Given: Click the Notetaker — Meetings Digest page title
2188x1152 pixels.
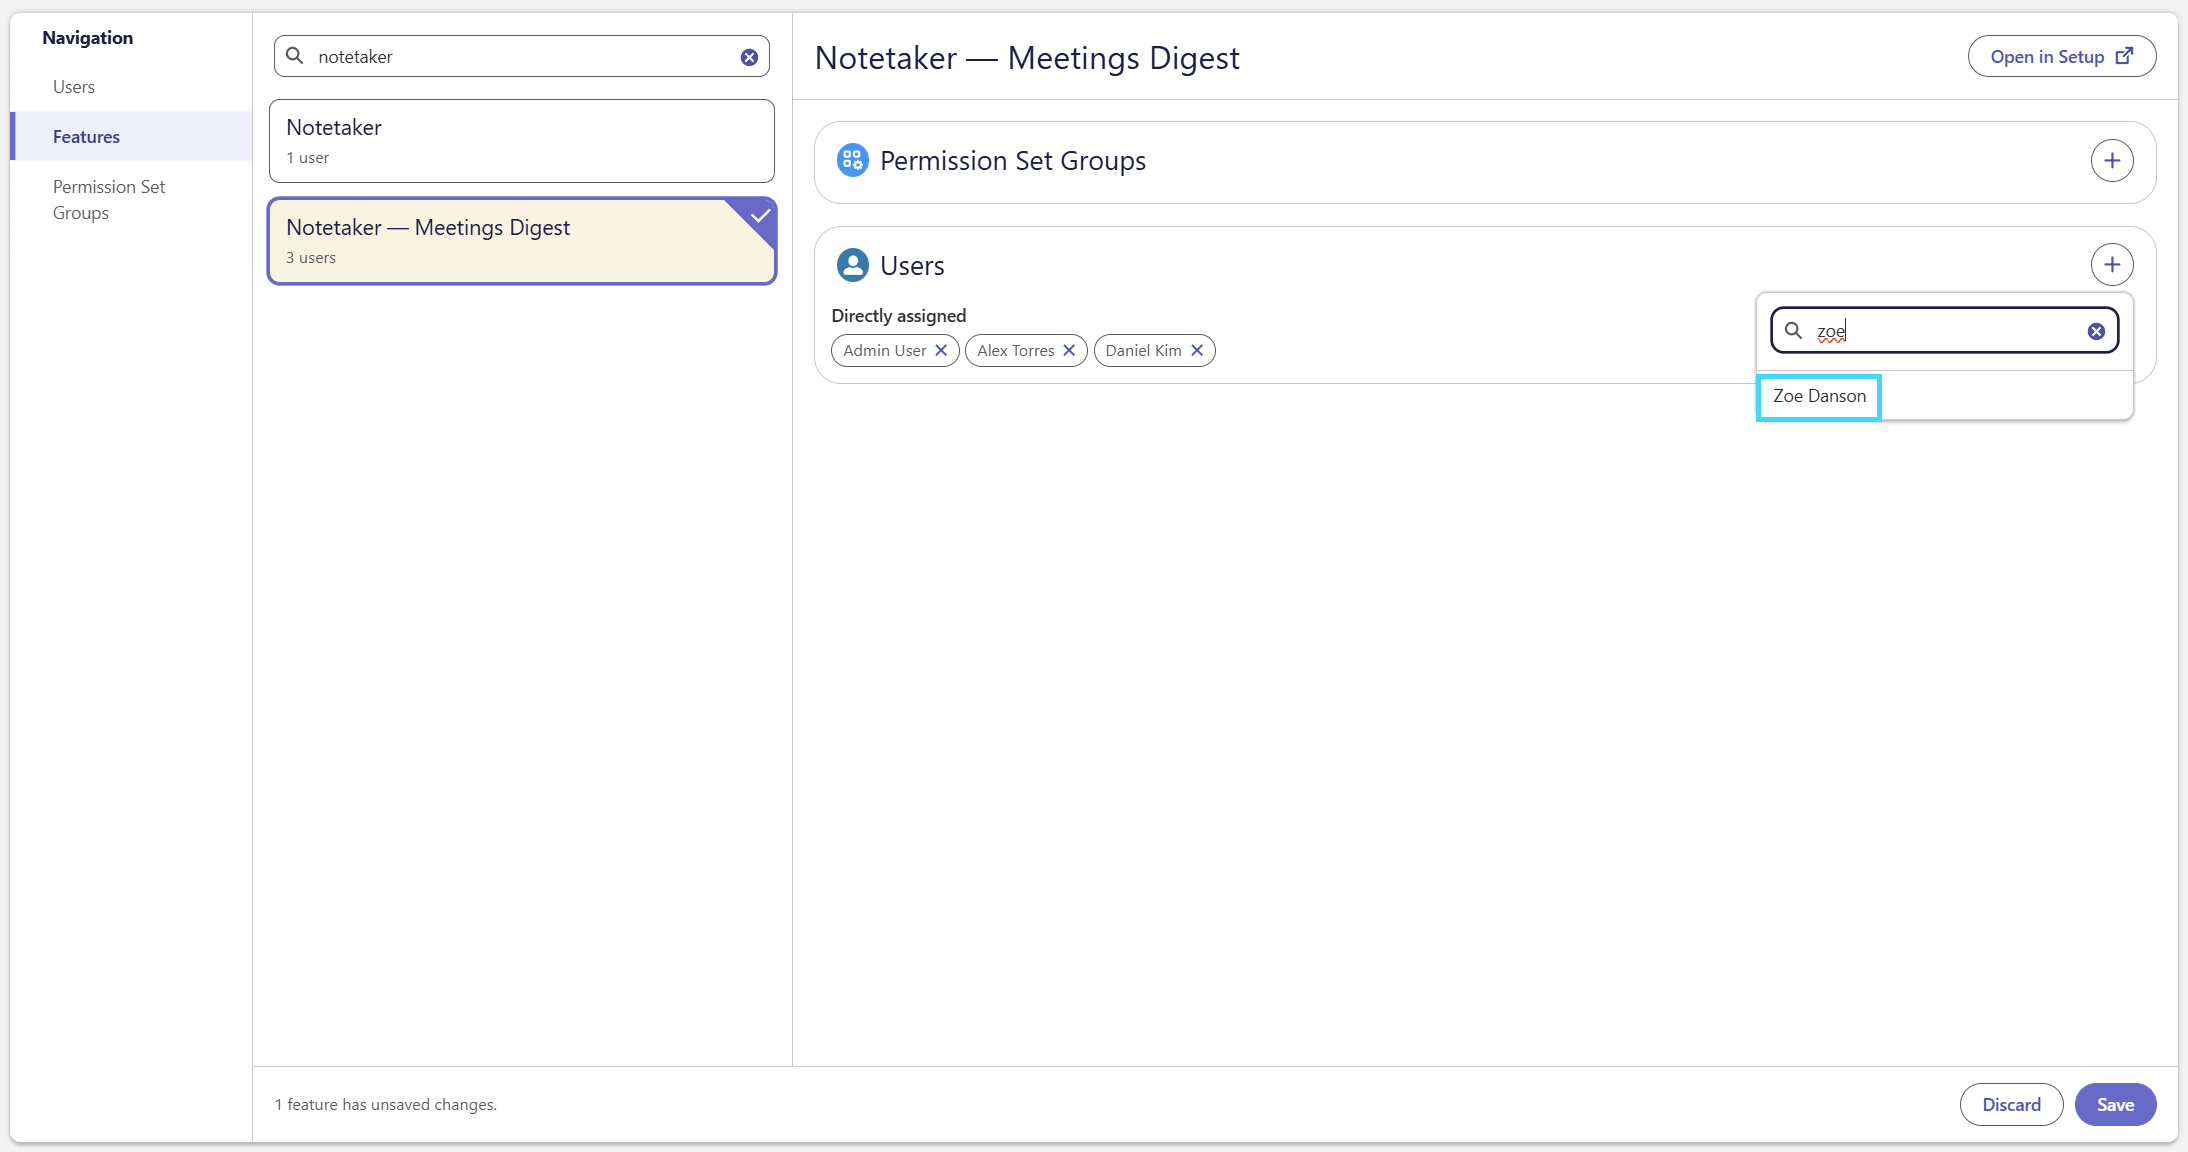Looking at the screenshot, I should click(1027, 58).
